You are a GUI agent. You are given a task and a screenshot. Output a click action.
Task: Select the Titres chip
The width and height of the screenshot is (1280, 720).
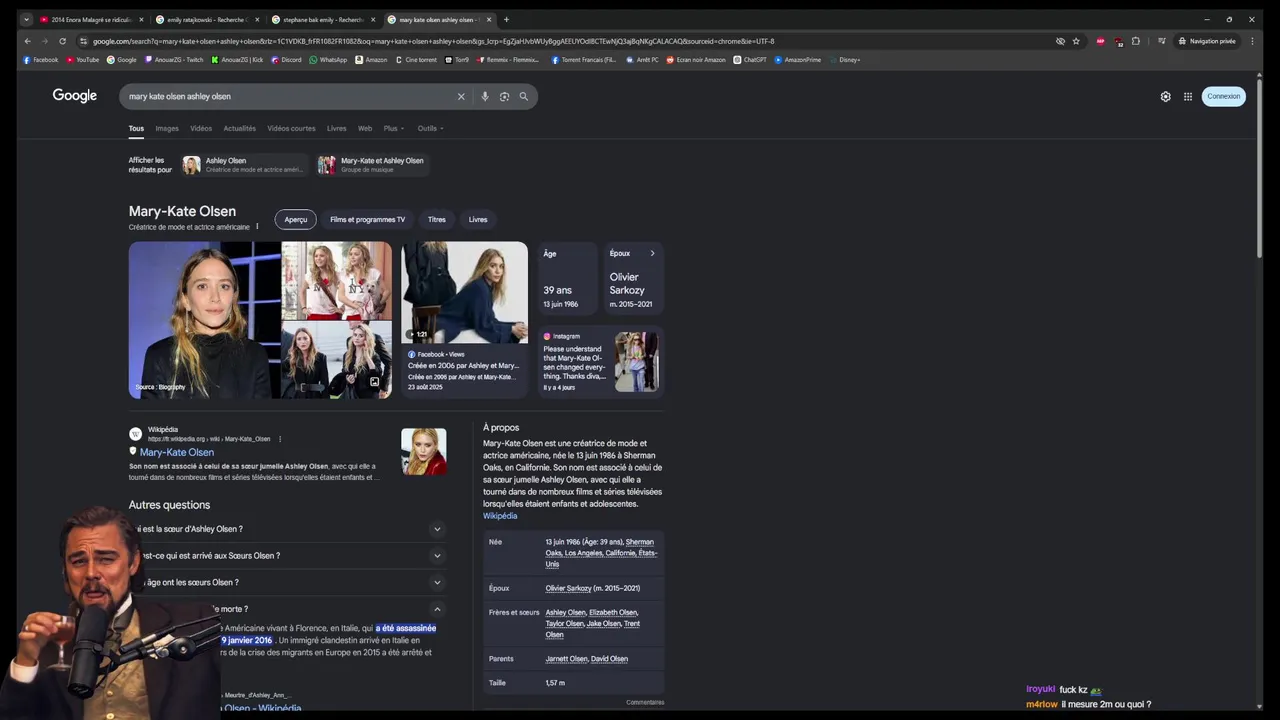[x=437, y=220]
